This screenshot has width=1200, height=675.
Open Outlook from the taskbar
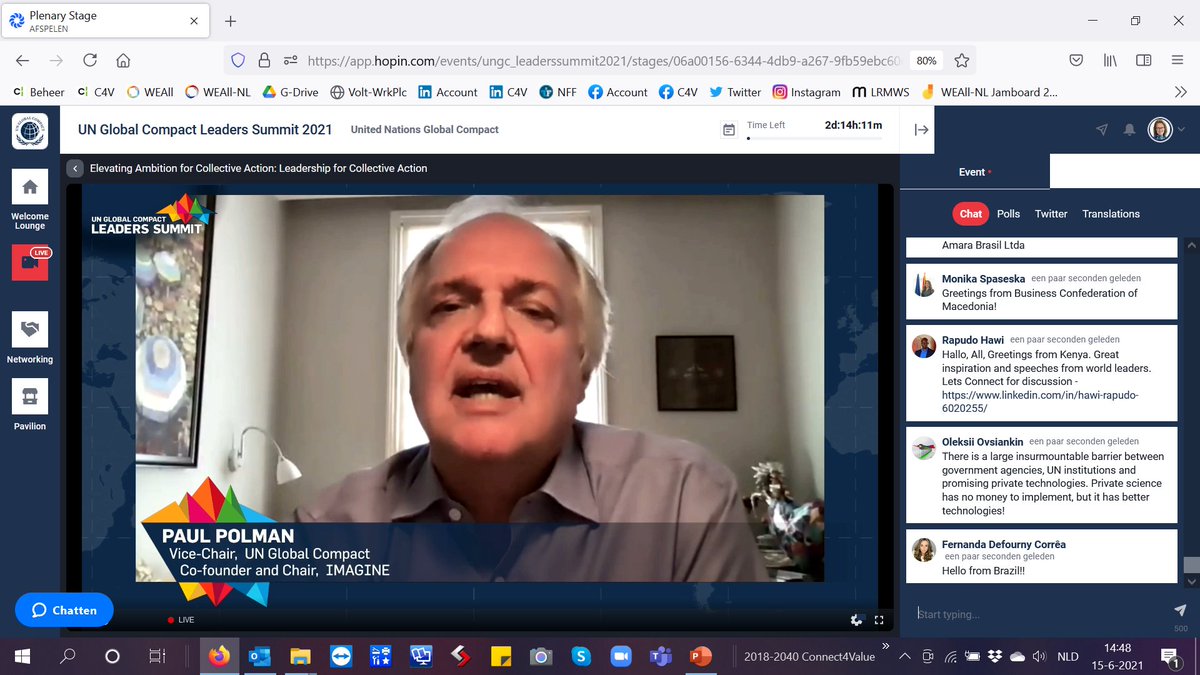coord(259,656)
